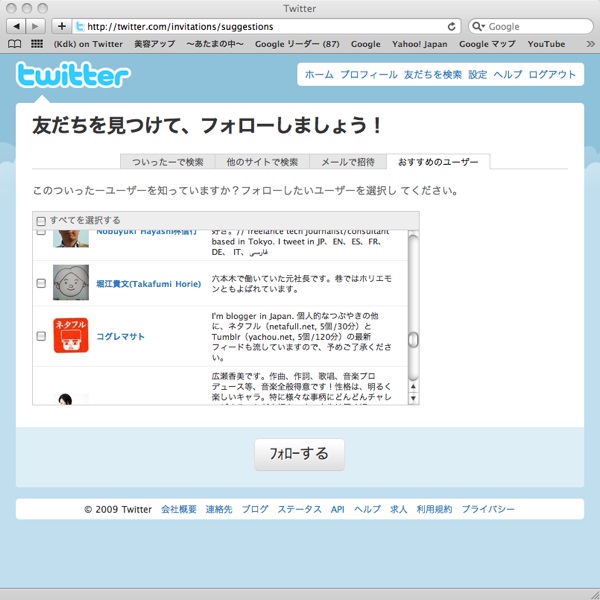This screenshot has height=600, width=600.
Task: Add bookmark with the plus button
Action: (x=62, y=26)
